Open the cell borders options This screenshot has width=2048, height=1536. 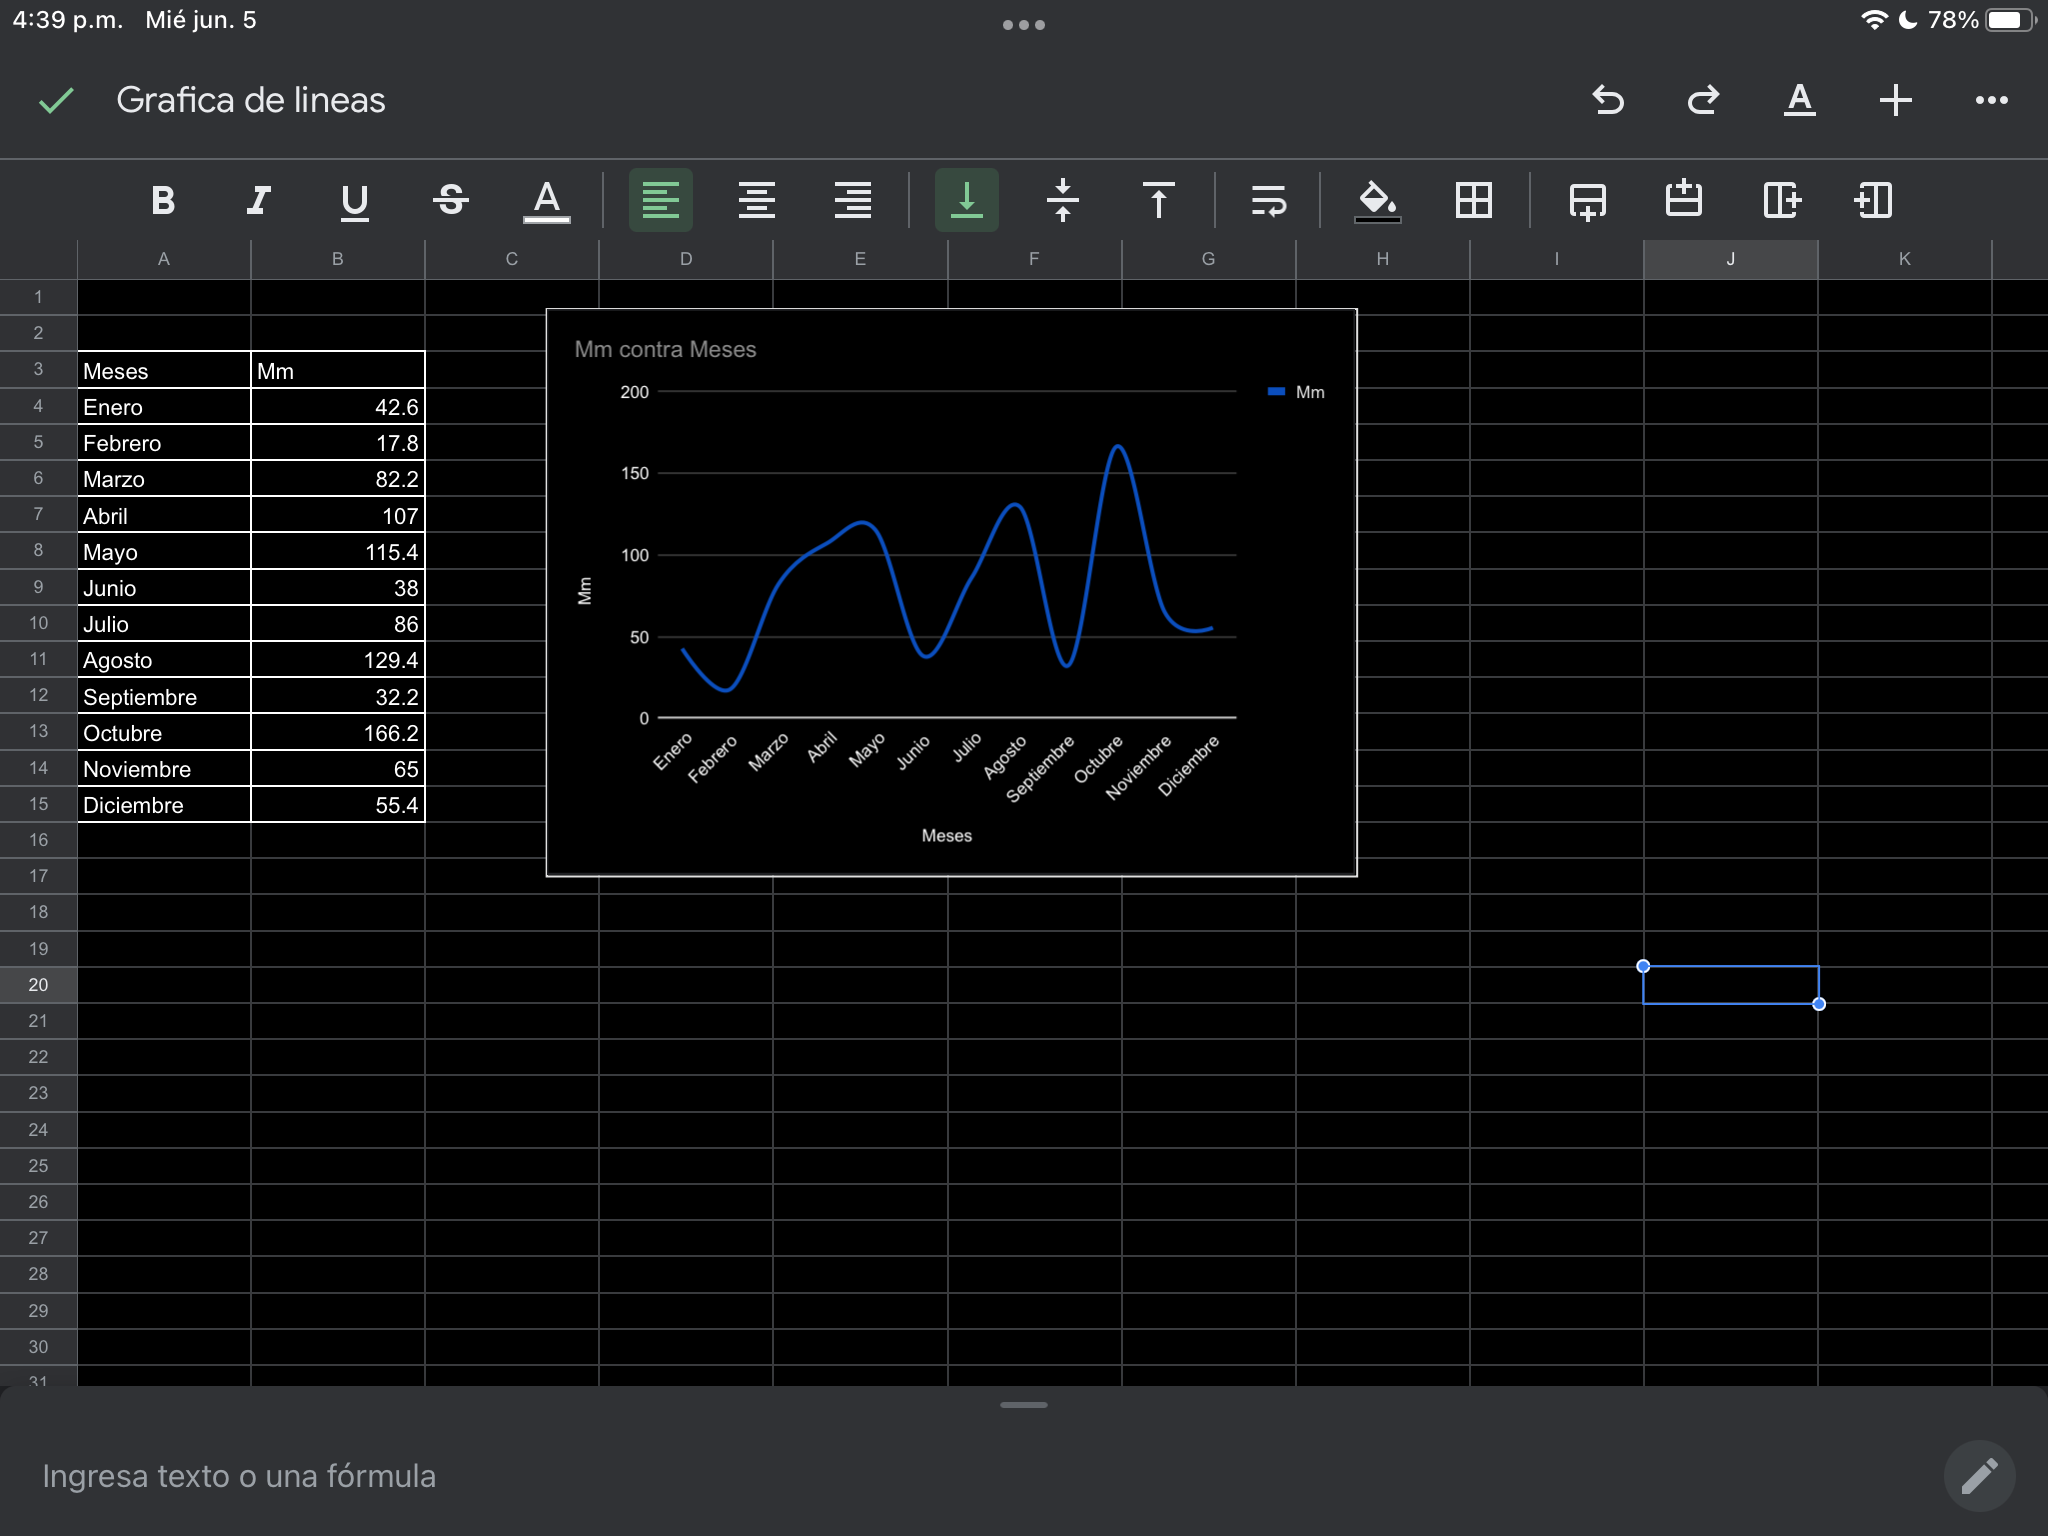coord(1474,200)
